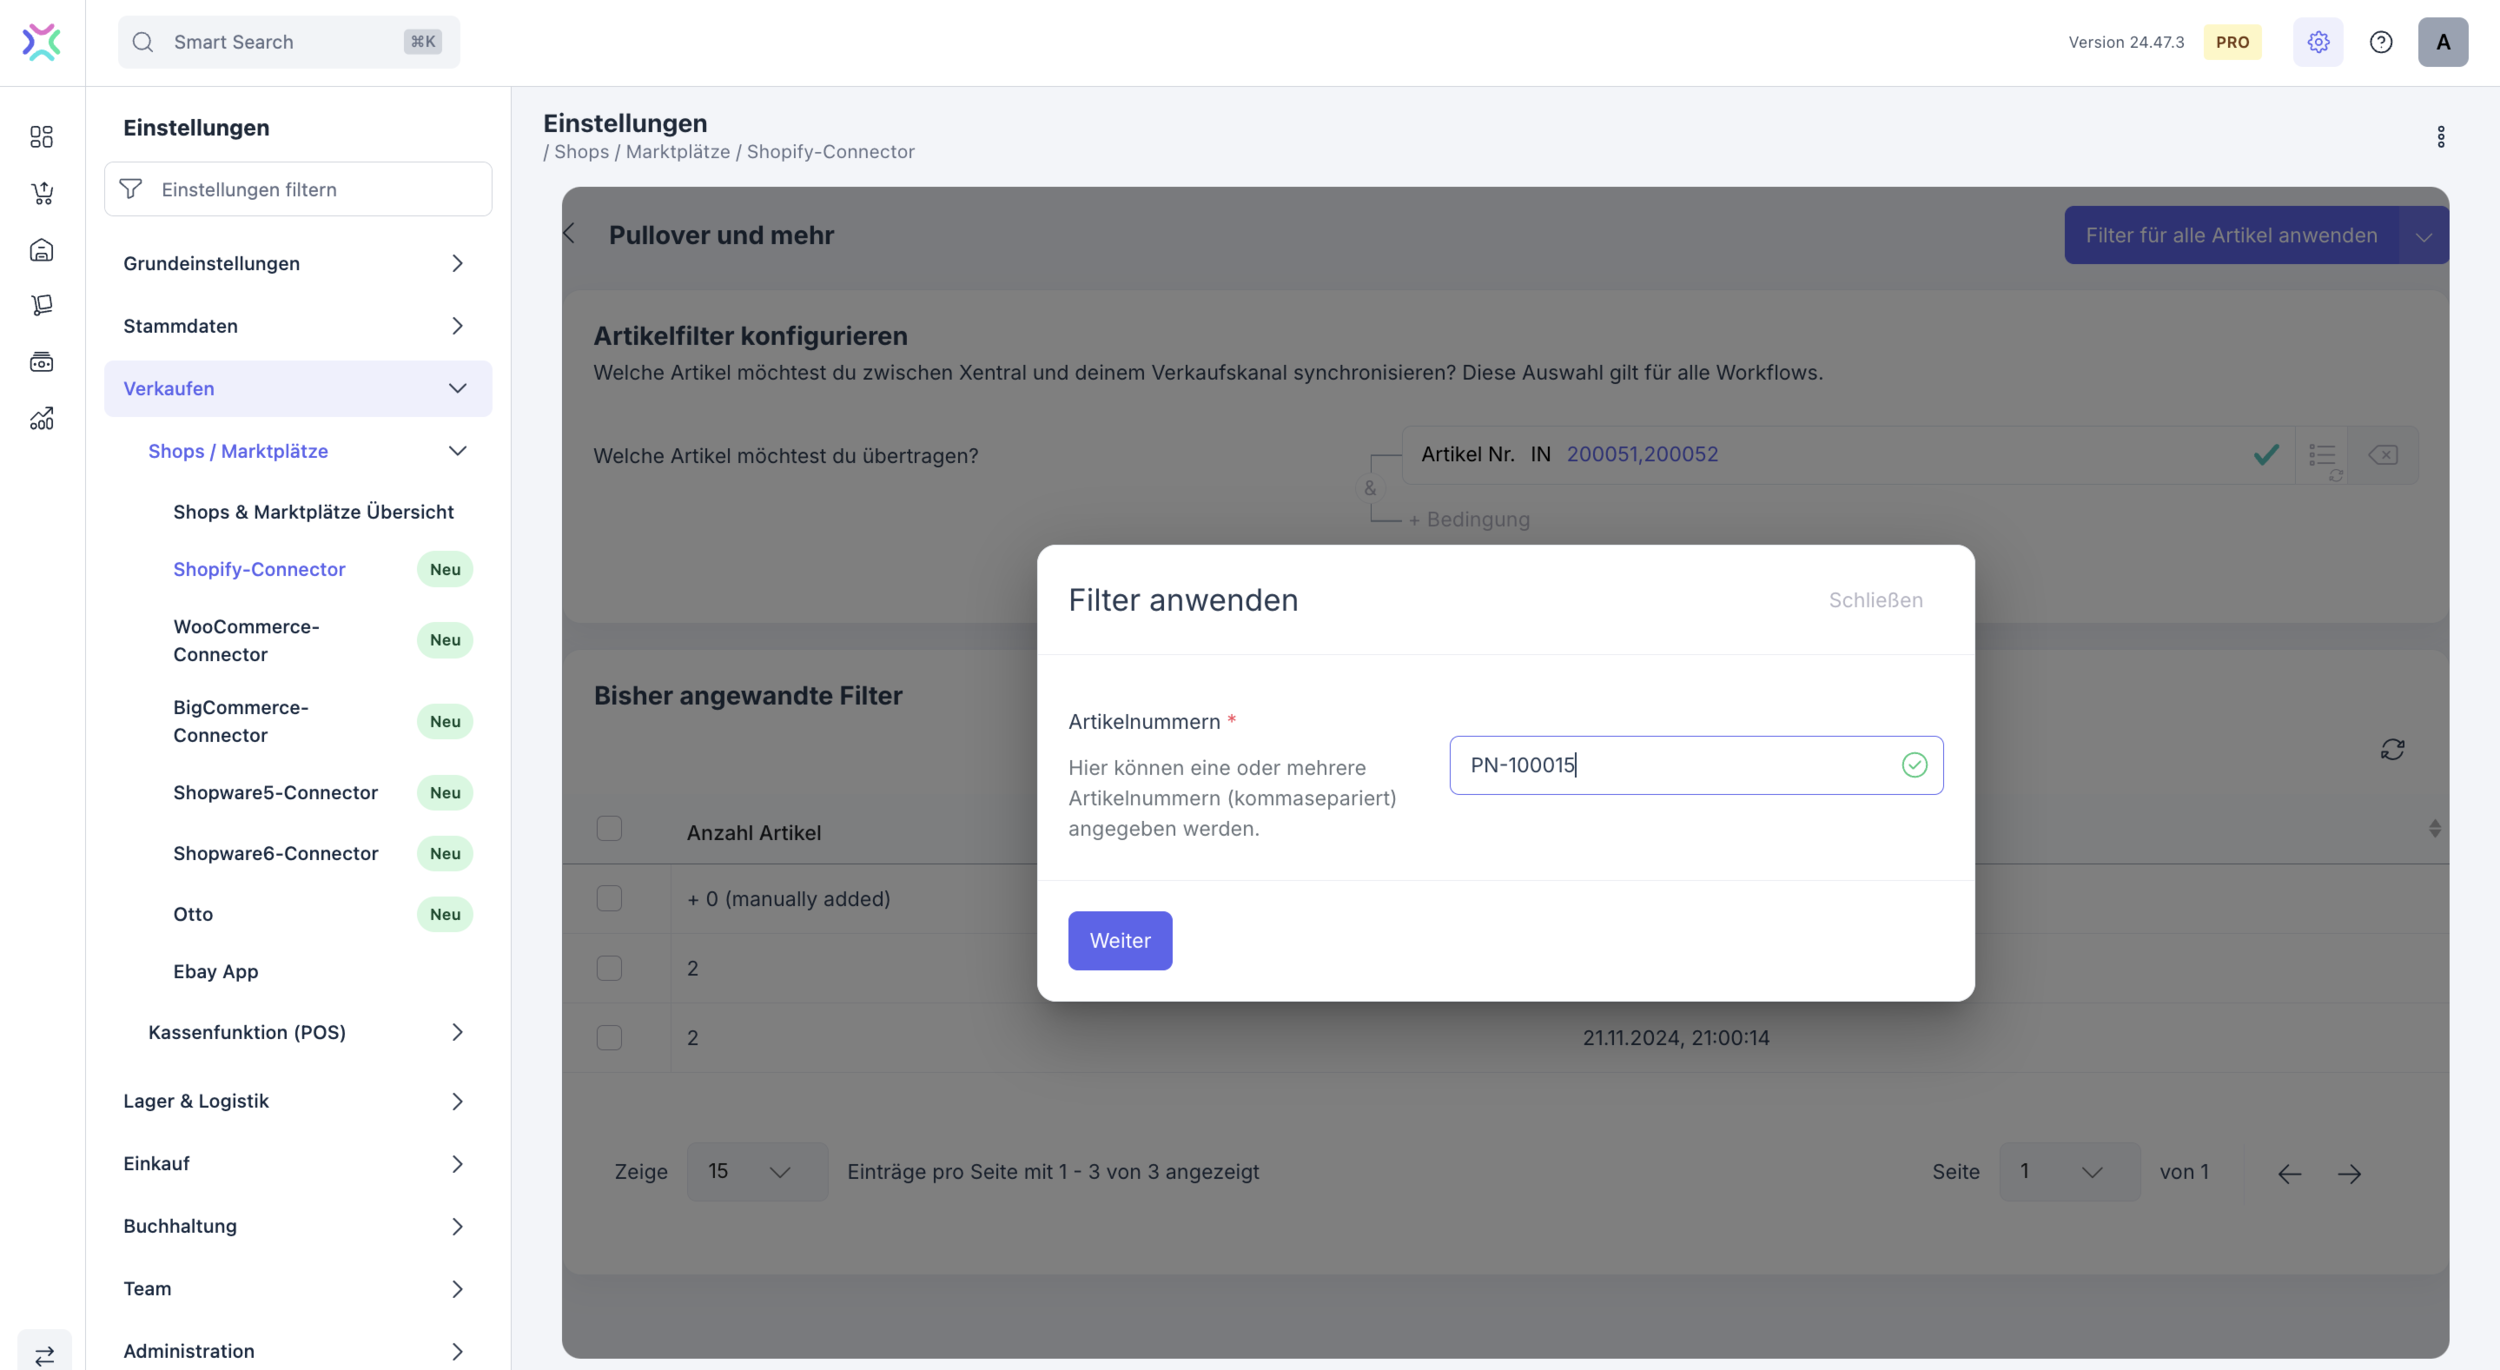Viewport: 2500px width, 1370px height.
Task: Check the last table row checkbox
Action: click(609, 1037)
